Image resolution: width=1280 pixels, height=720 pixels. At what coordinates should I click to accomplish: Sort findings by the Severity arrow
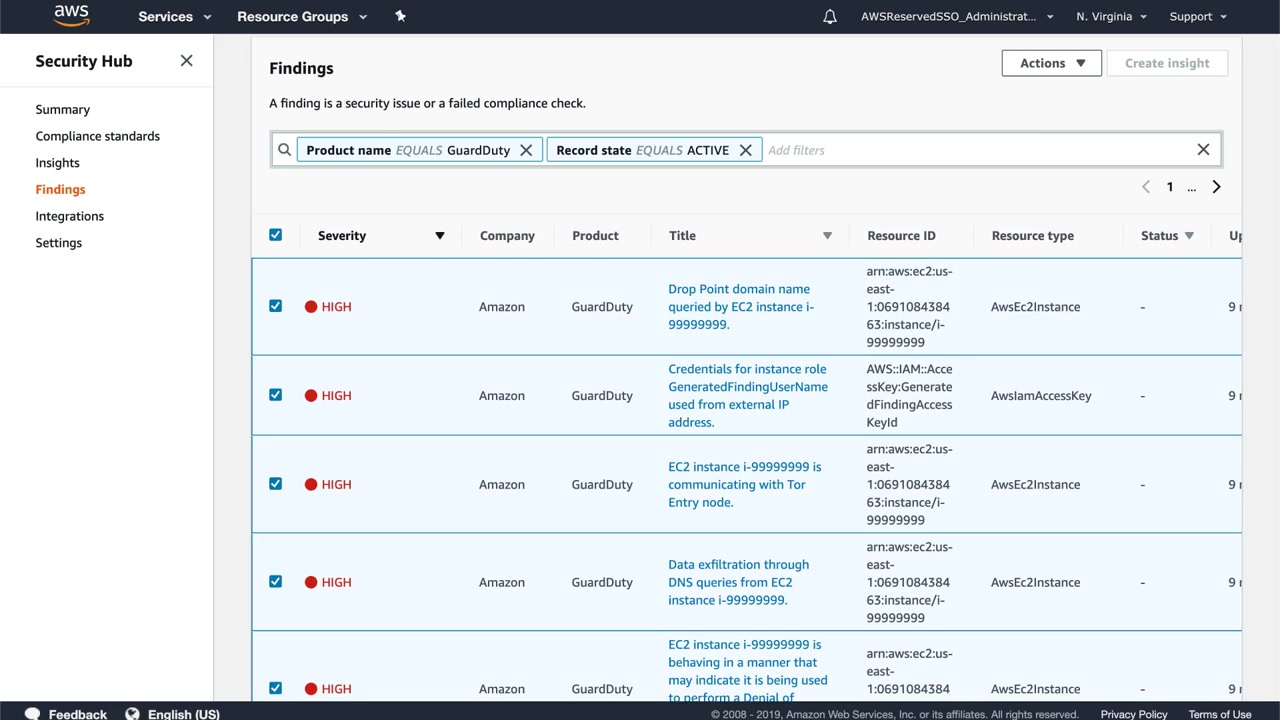pyautogui.click(x=439, y=236)
